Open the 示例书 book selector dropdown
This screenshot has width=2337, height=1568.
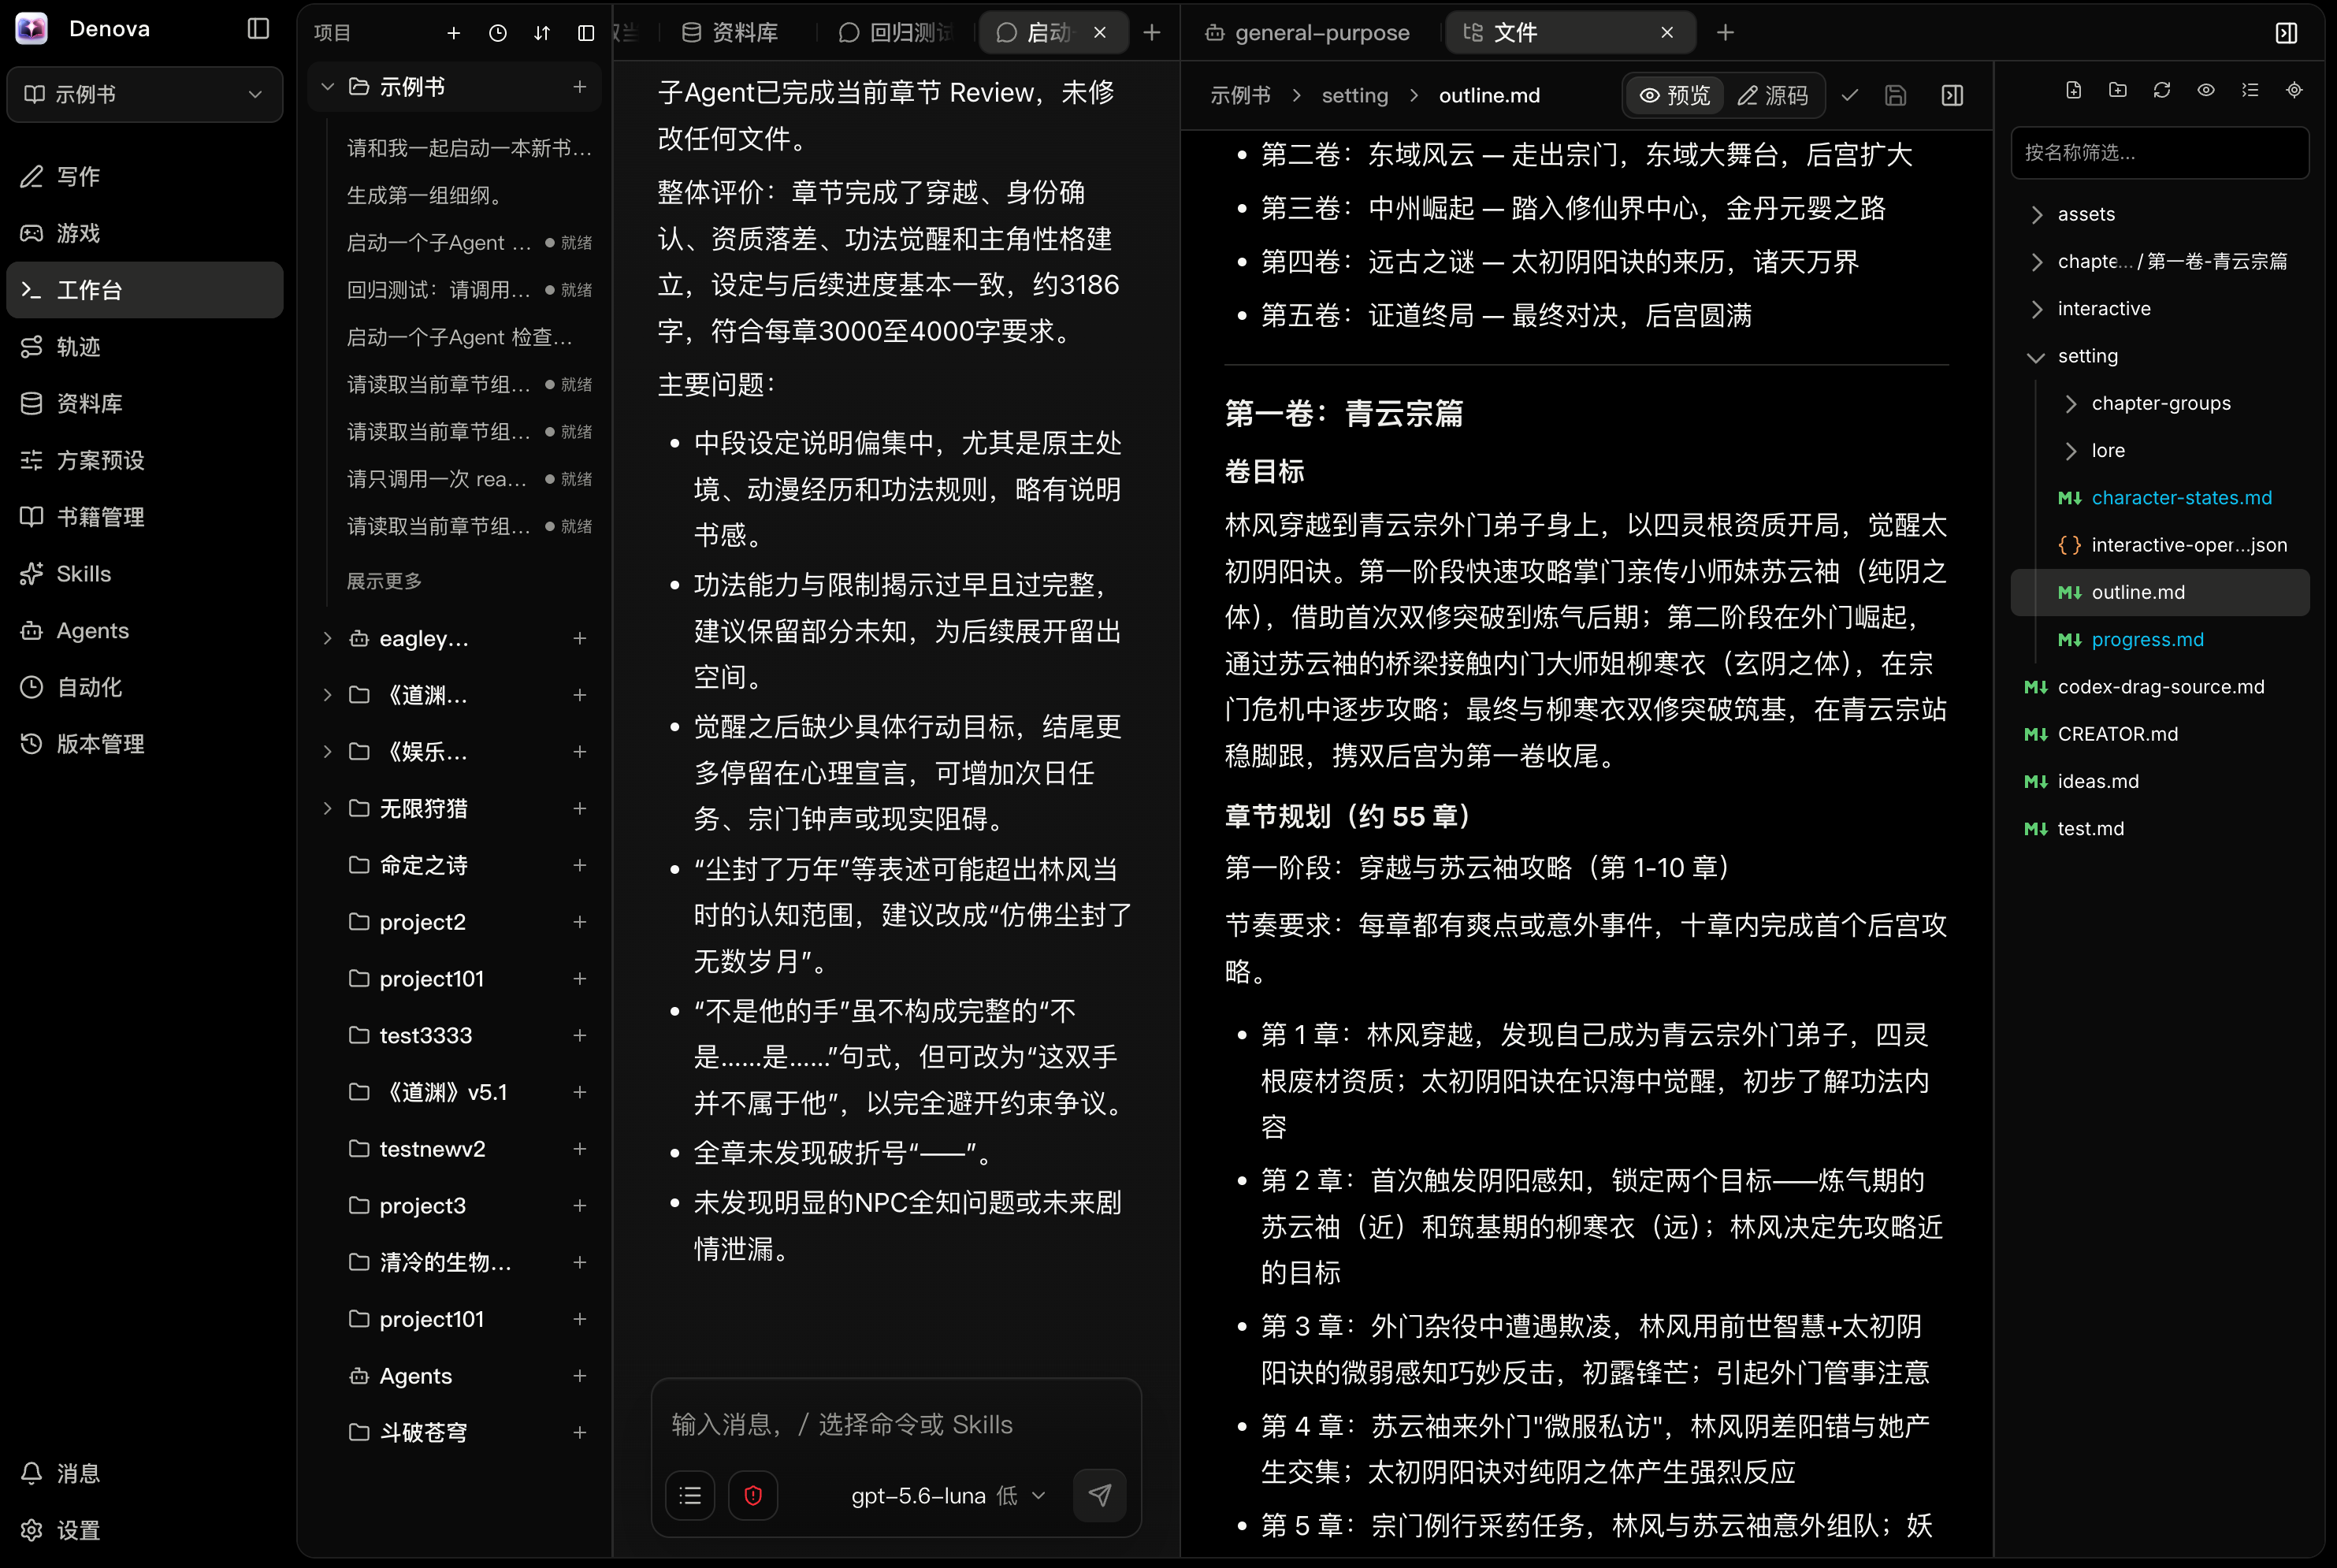(145, 94)
